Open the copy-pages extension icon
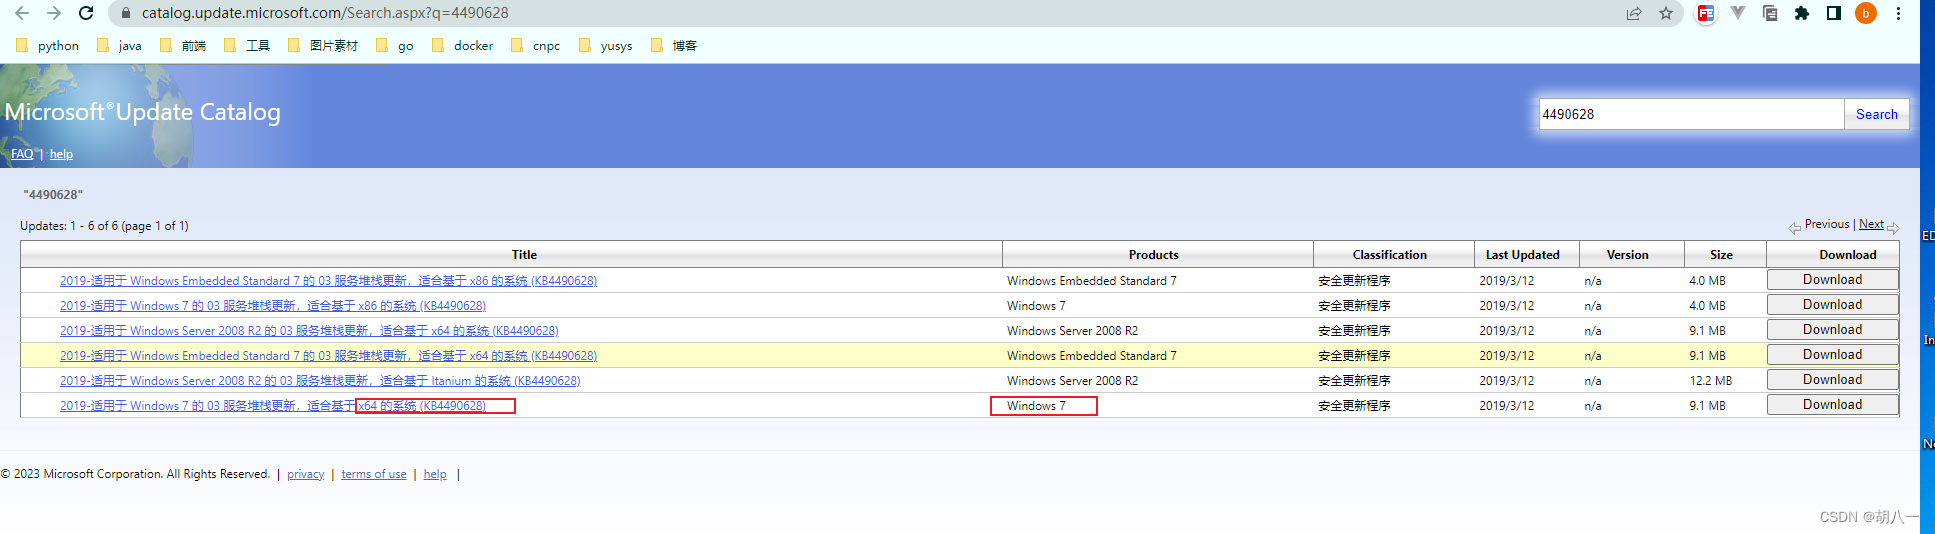The width and height of the screenshot is (1935, 534). pos(1770,13)
